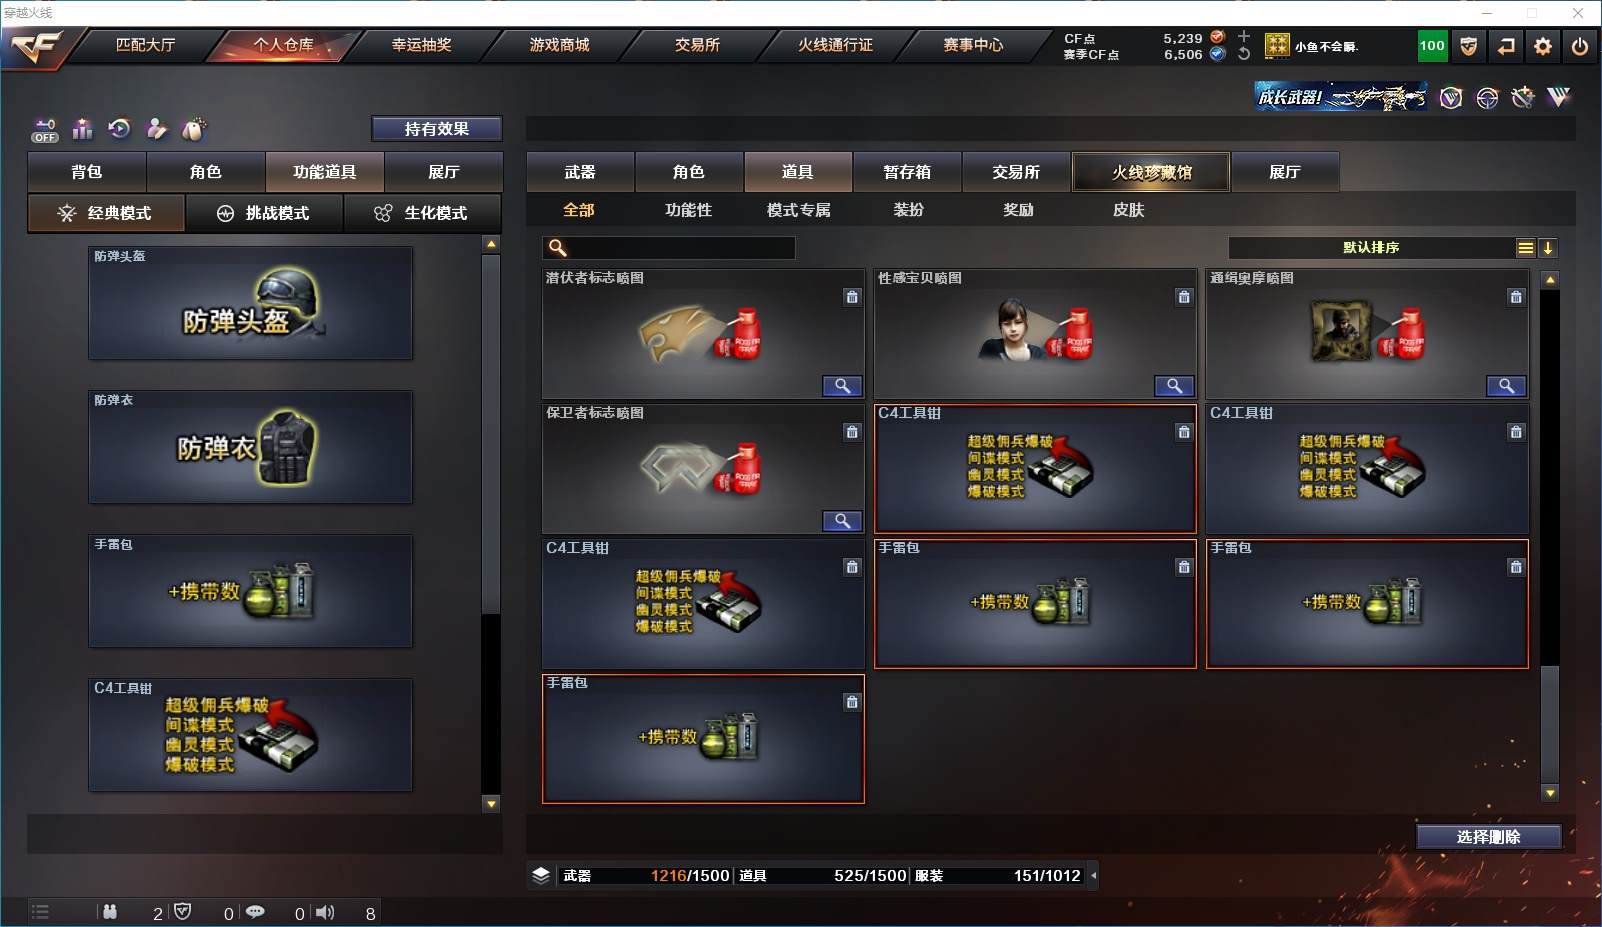
Task: Expand the storage bar arrow after 服装 count
Action: 1094,876
